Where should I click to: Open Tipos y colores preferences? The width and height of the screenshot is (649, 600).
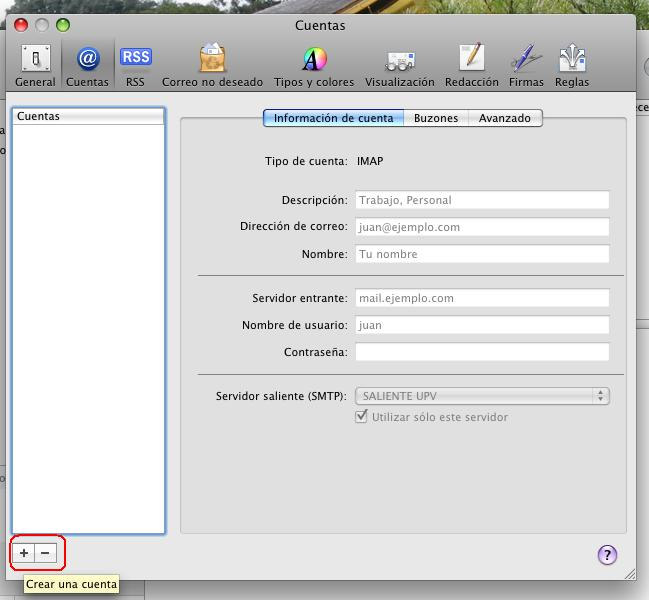click(314, 65)
